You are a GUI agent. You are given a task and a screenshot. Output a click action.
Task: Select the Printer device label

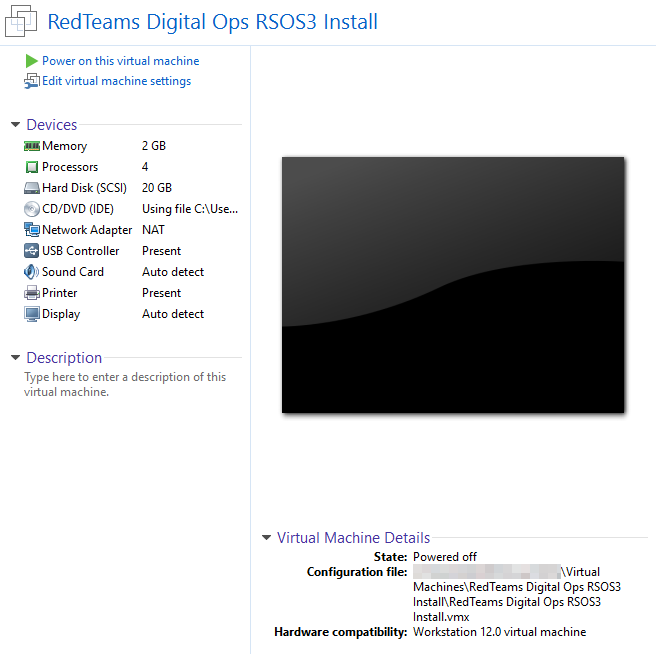click(59, 293)
